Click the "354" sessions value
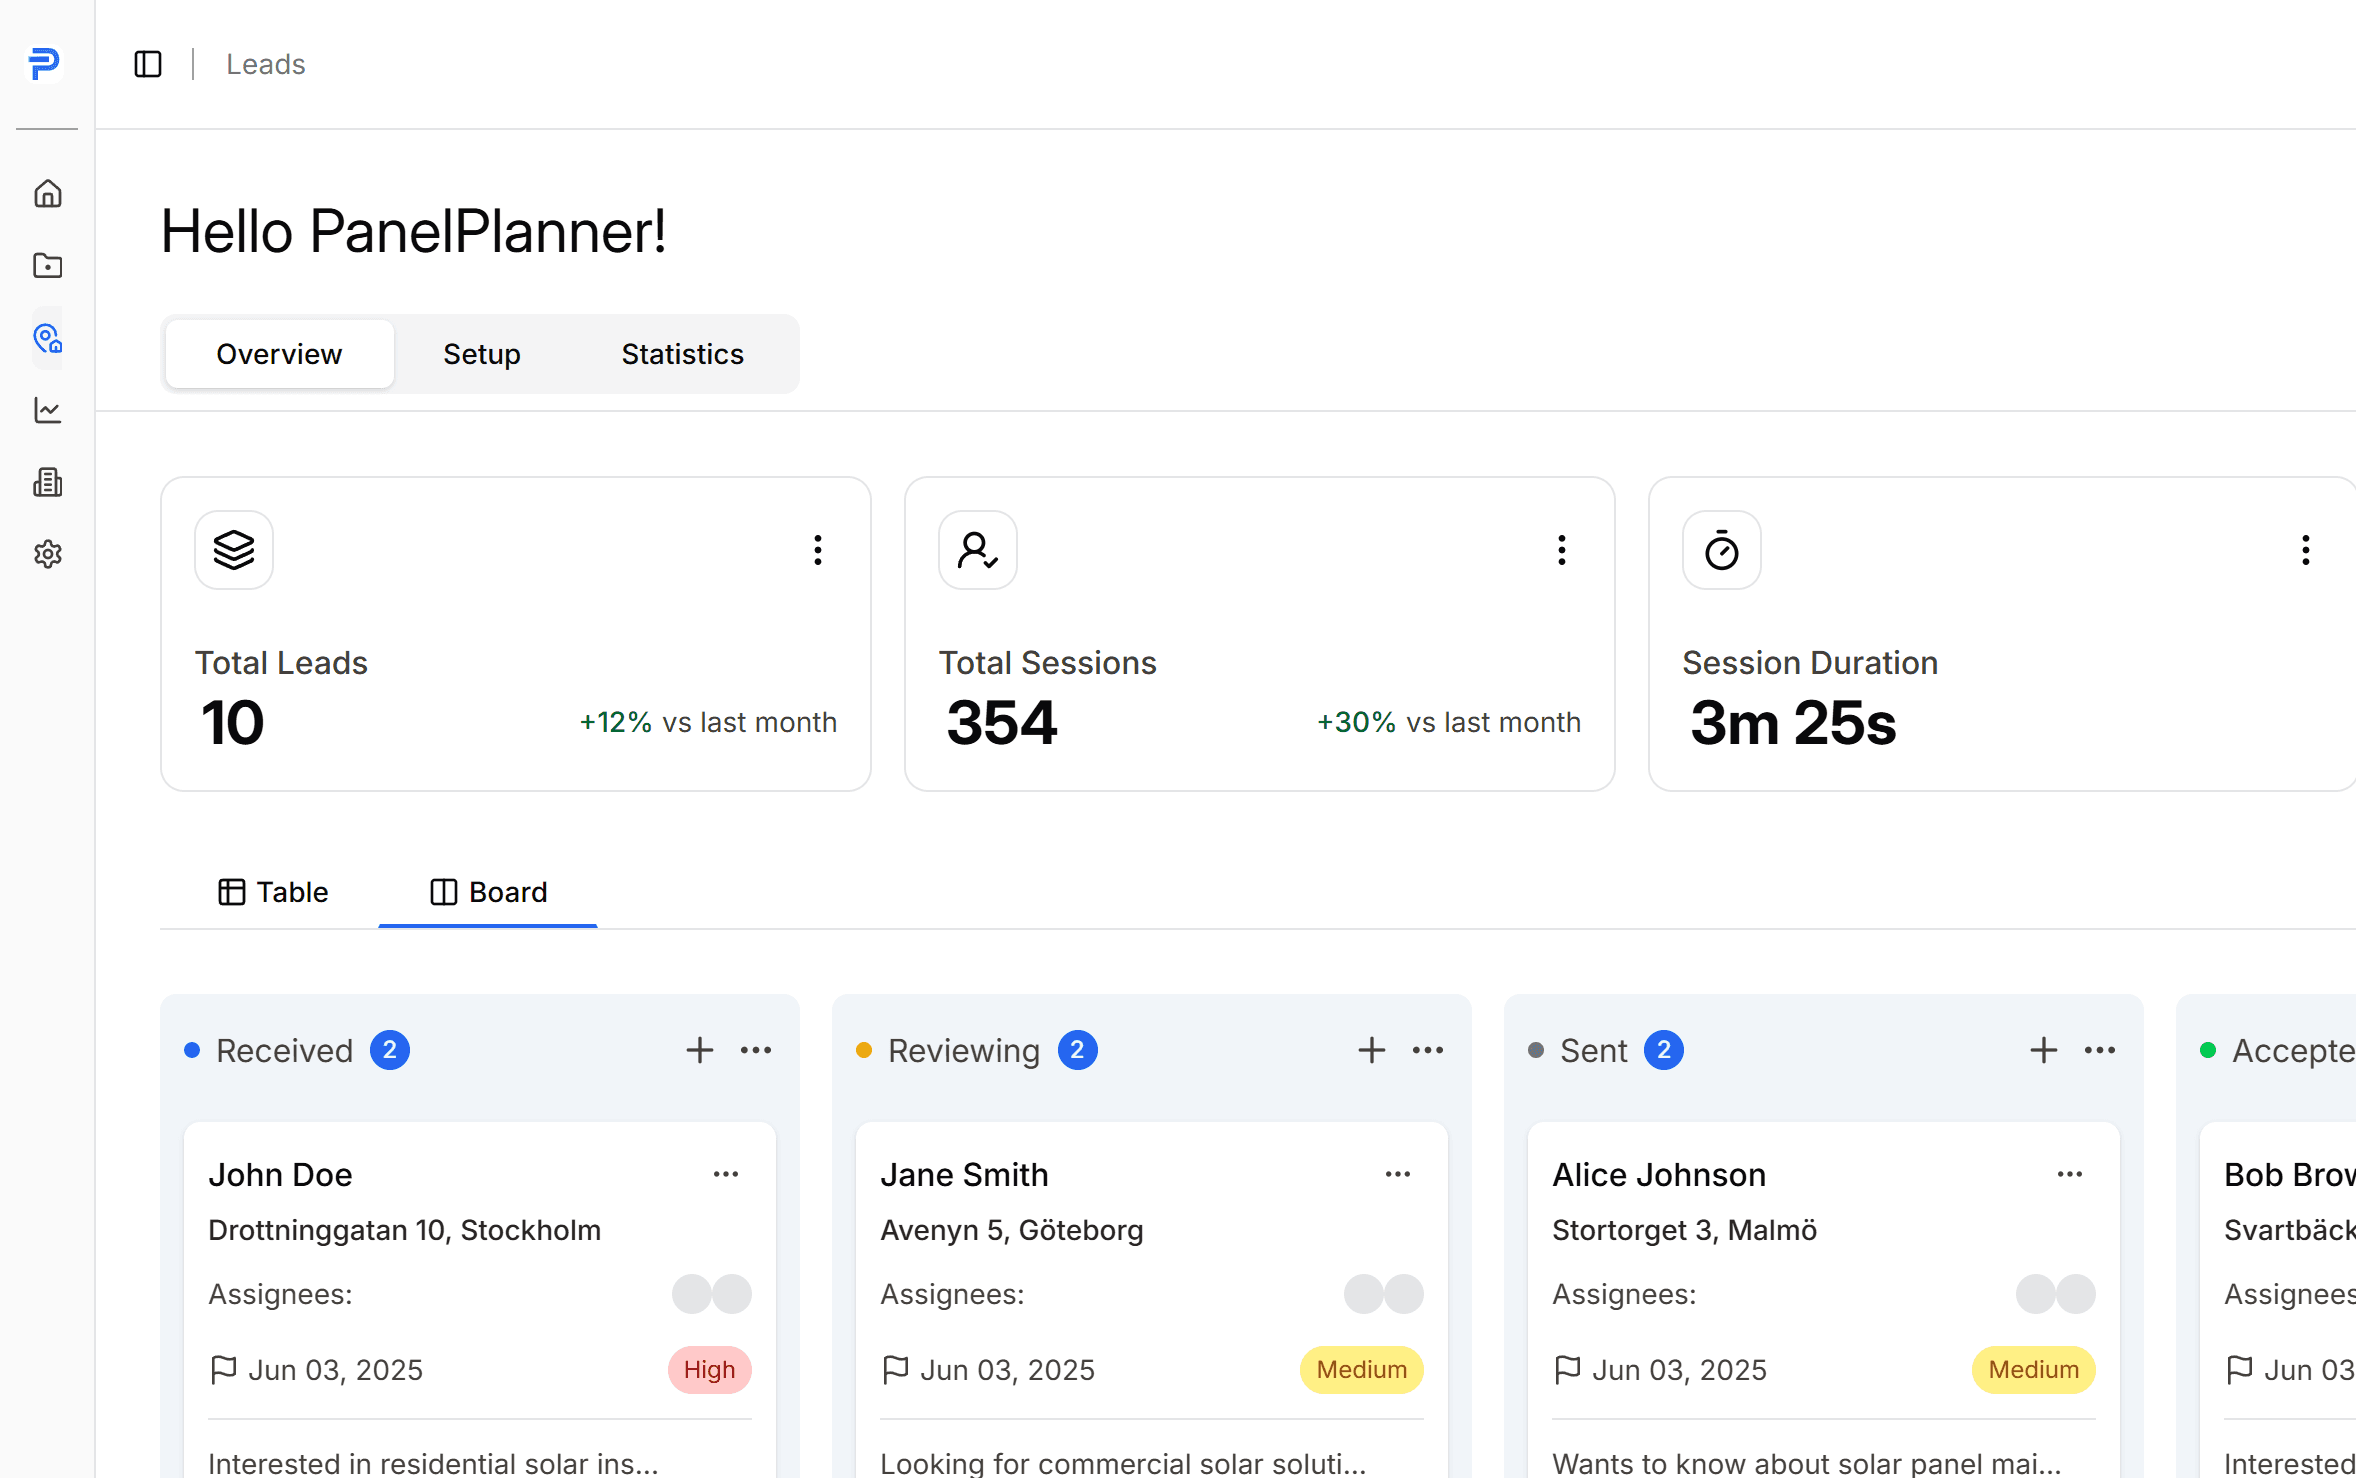Screen dimensions: 2356x1478 pyautogui.click(x=1002, y=723)
